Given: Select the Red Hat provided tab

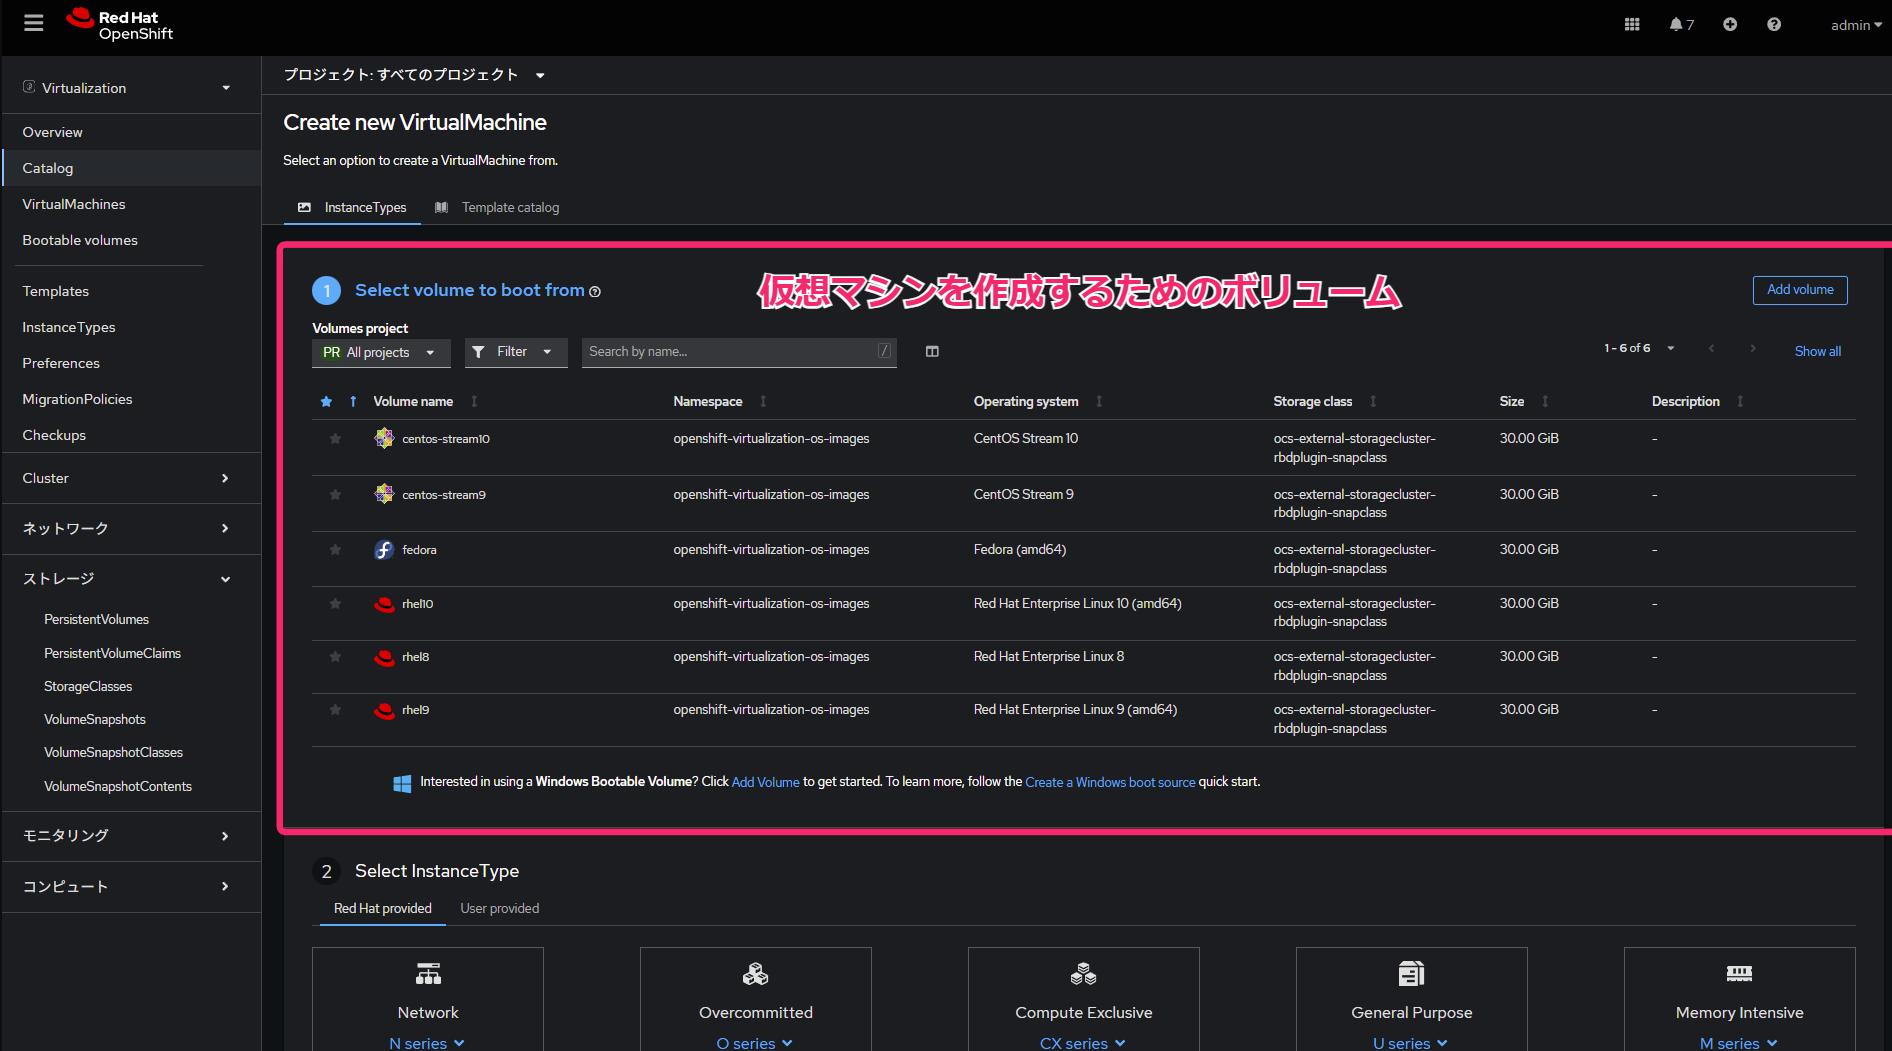Looking at the screenshot, I should point(383,908).
